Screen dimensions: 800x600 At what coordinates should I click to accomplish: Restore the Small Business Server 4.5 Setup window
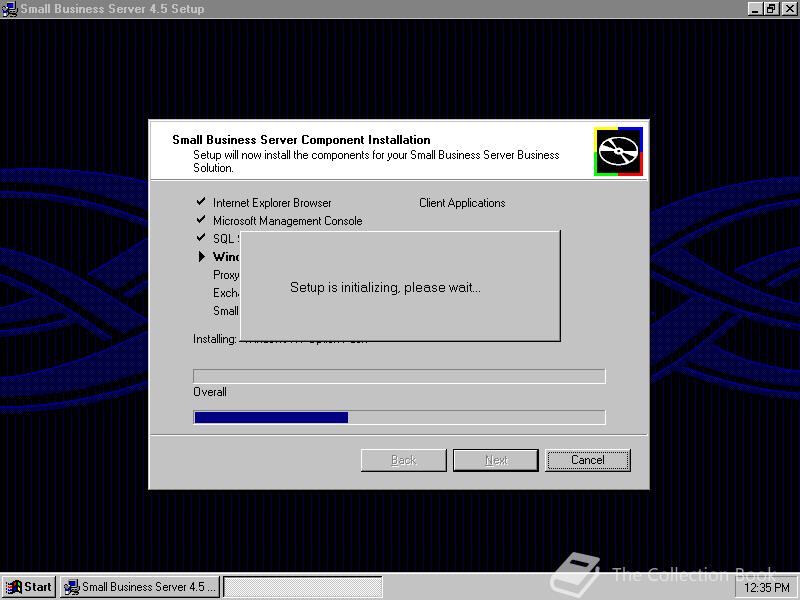pyautogui.click(x=771, y=9)
